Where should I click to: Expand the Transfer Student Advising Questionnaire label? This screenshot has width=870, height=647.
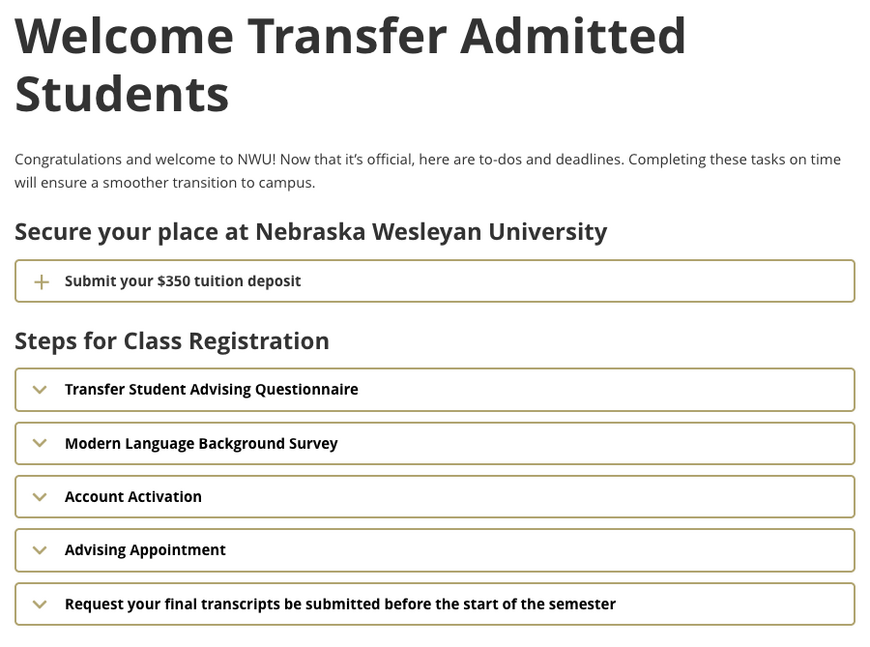211,390
